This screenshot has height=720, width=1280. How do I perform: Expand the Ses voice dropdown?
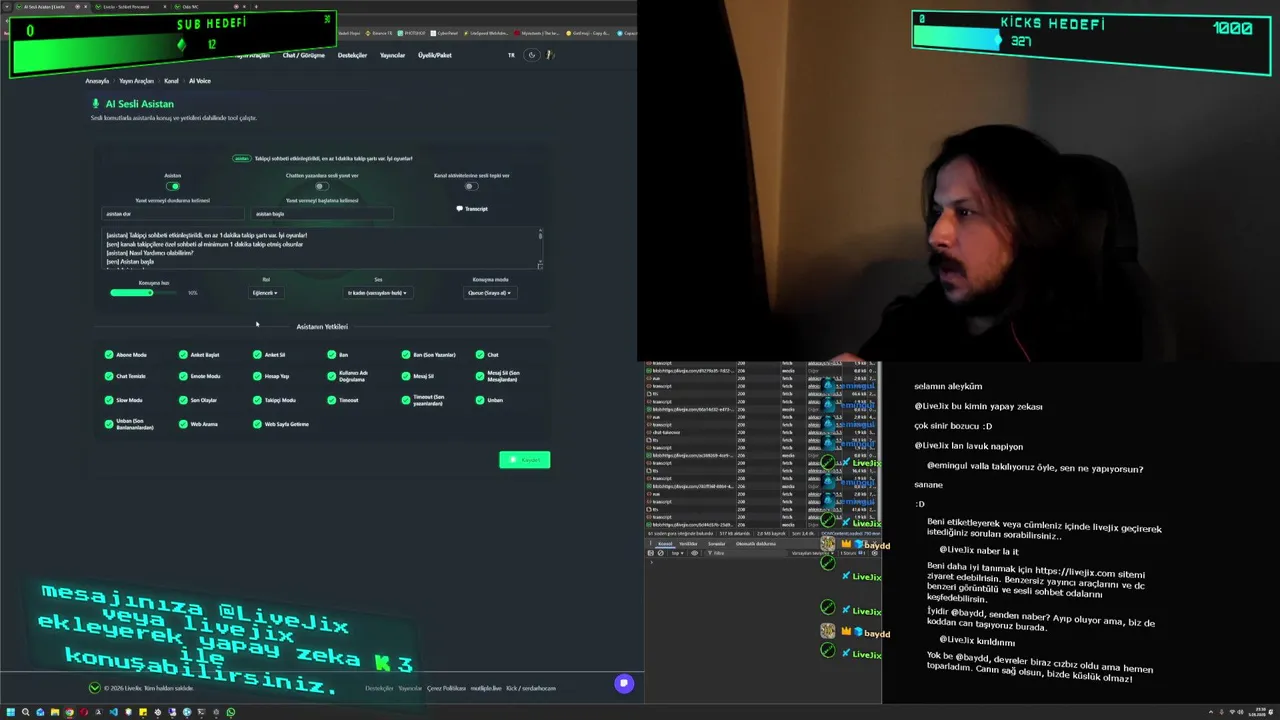pos(377,293)
